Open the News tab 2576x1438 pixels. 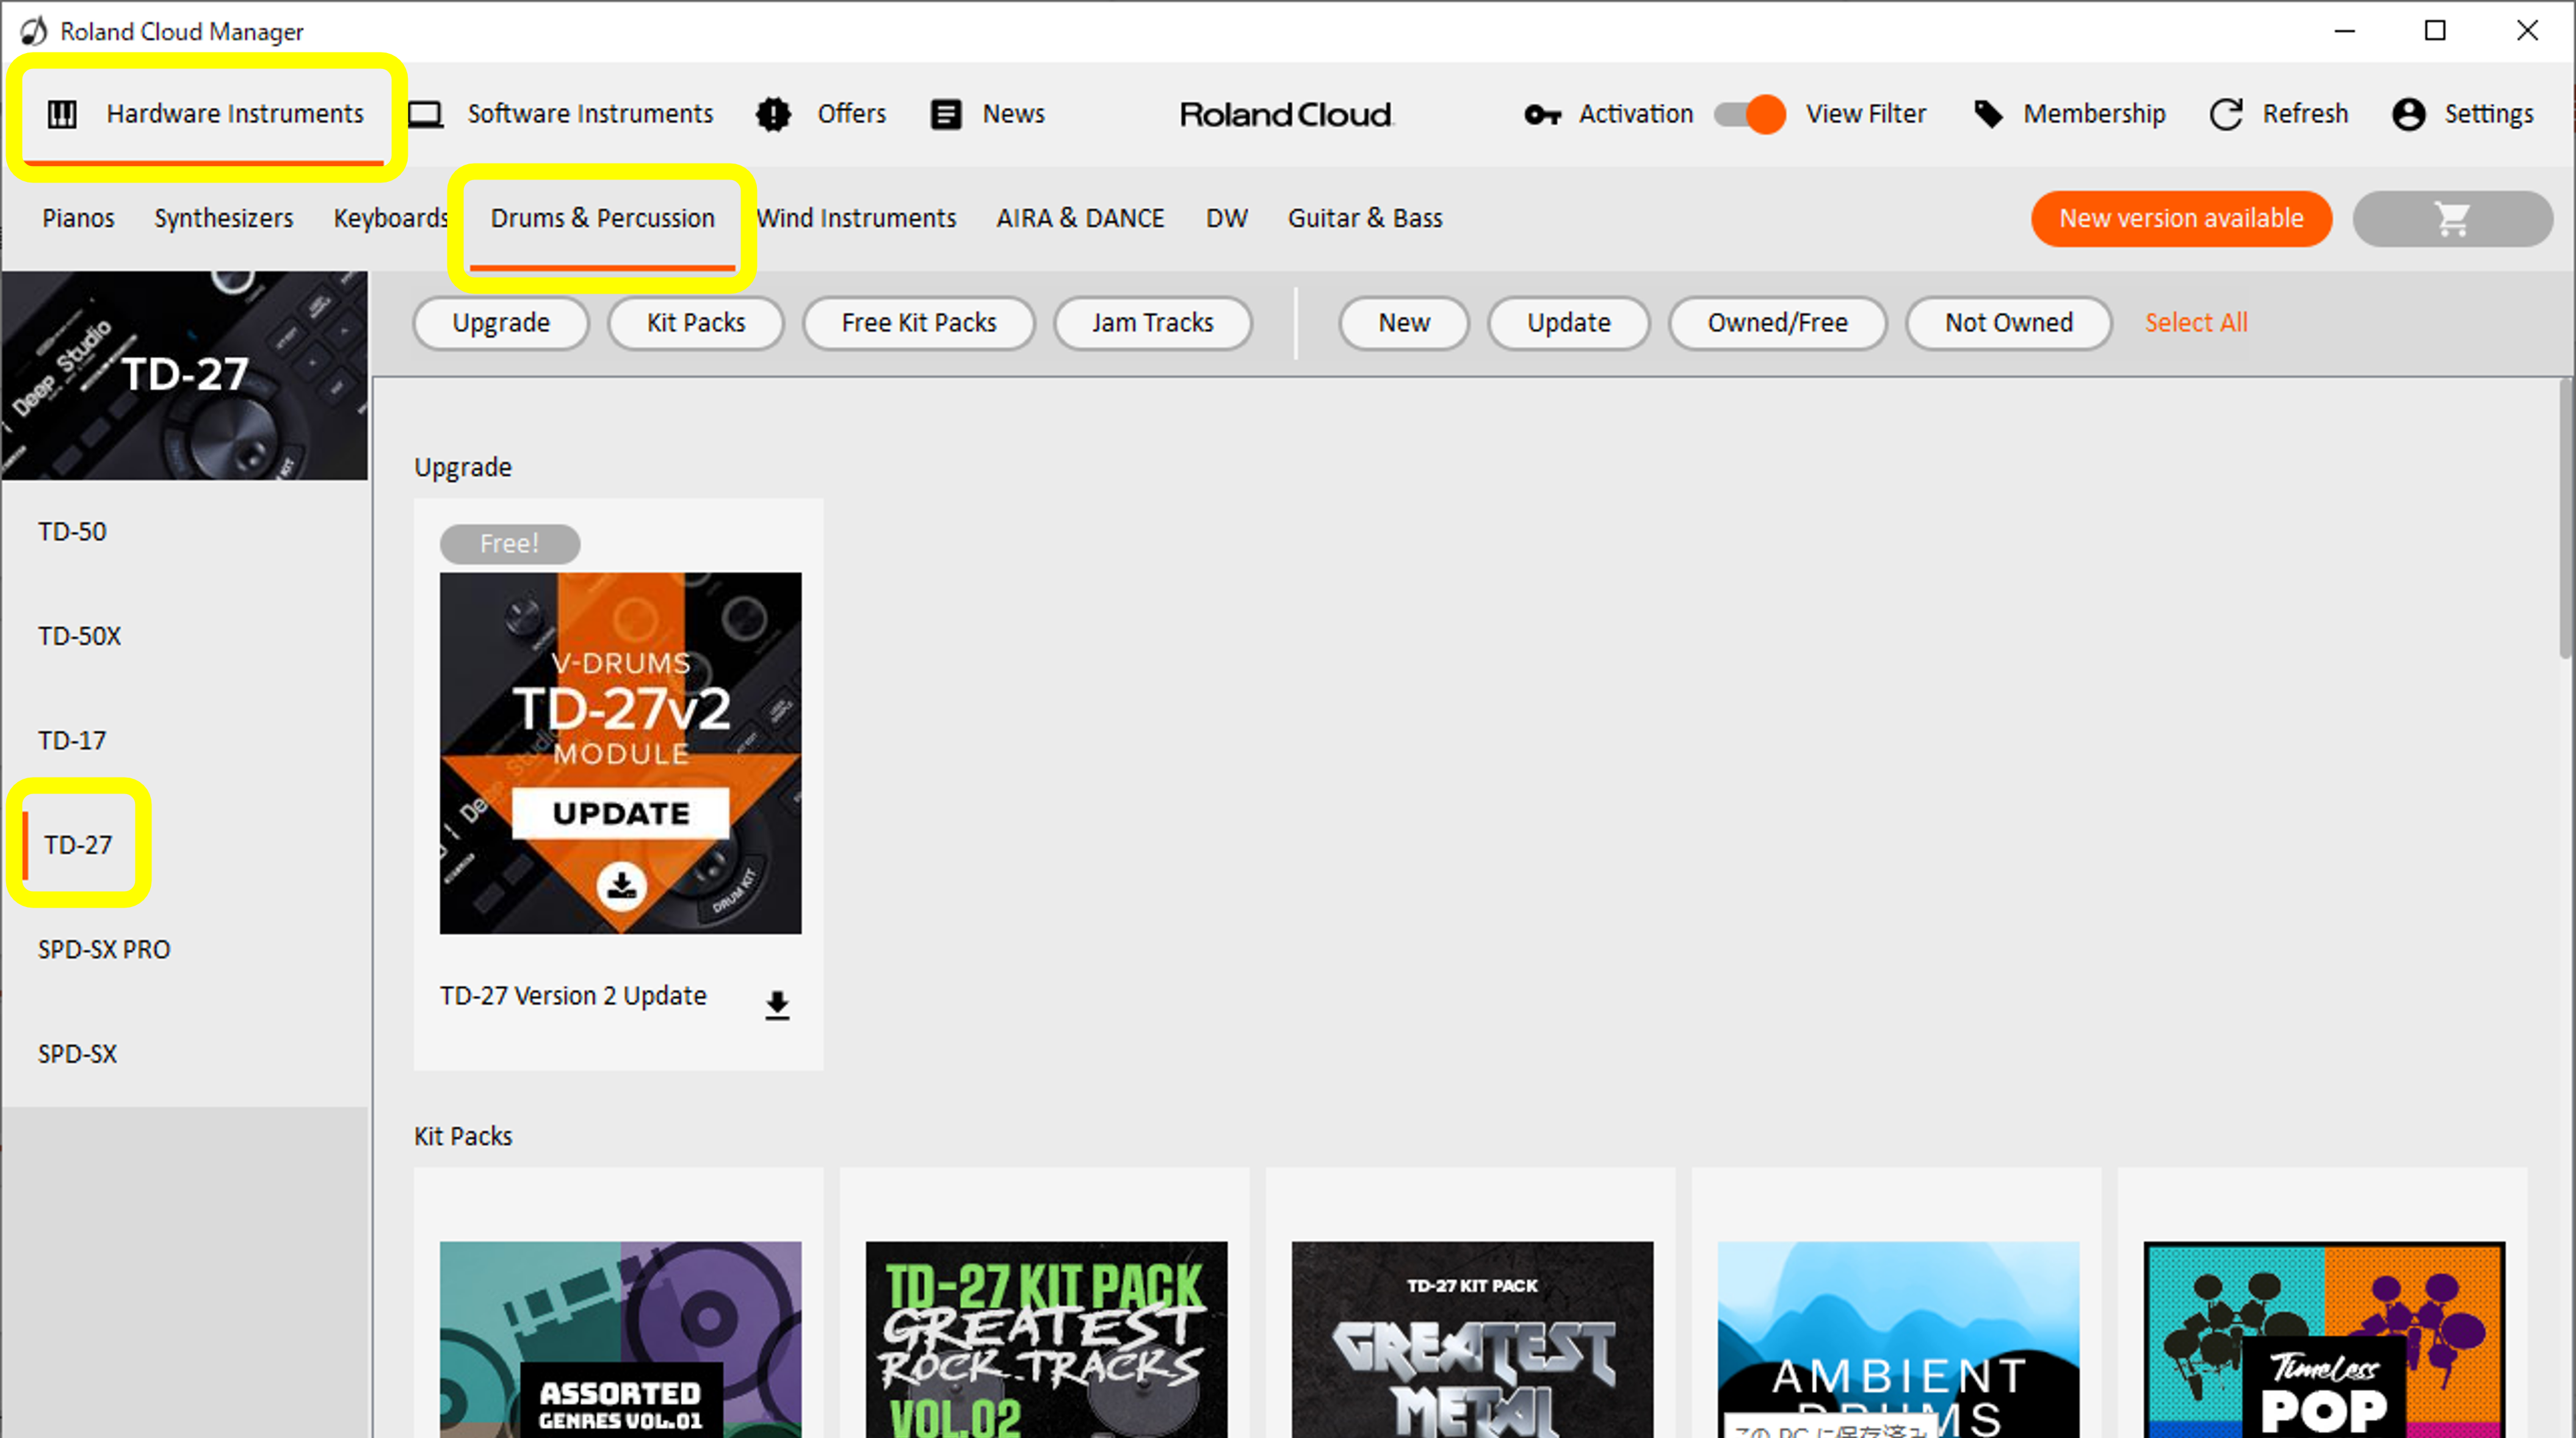(988, 114)
